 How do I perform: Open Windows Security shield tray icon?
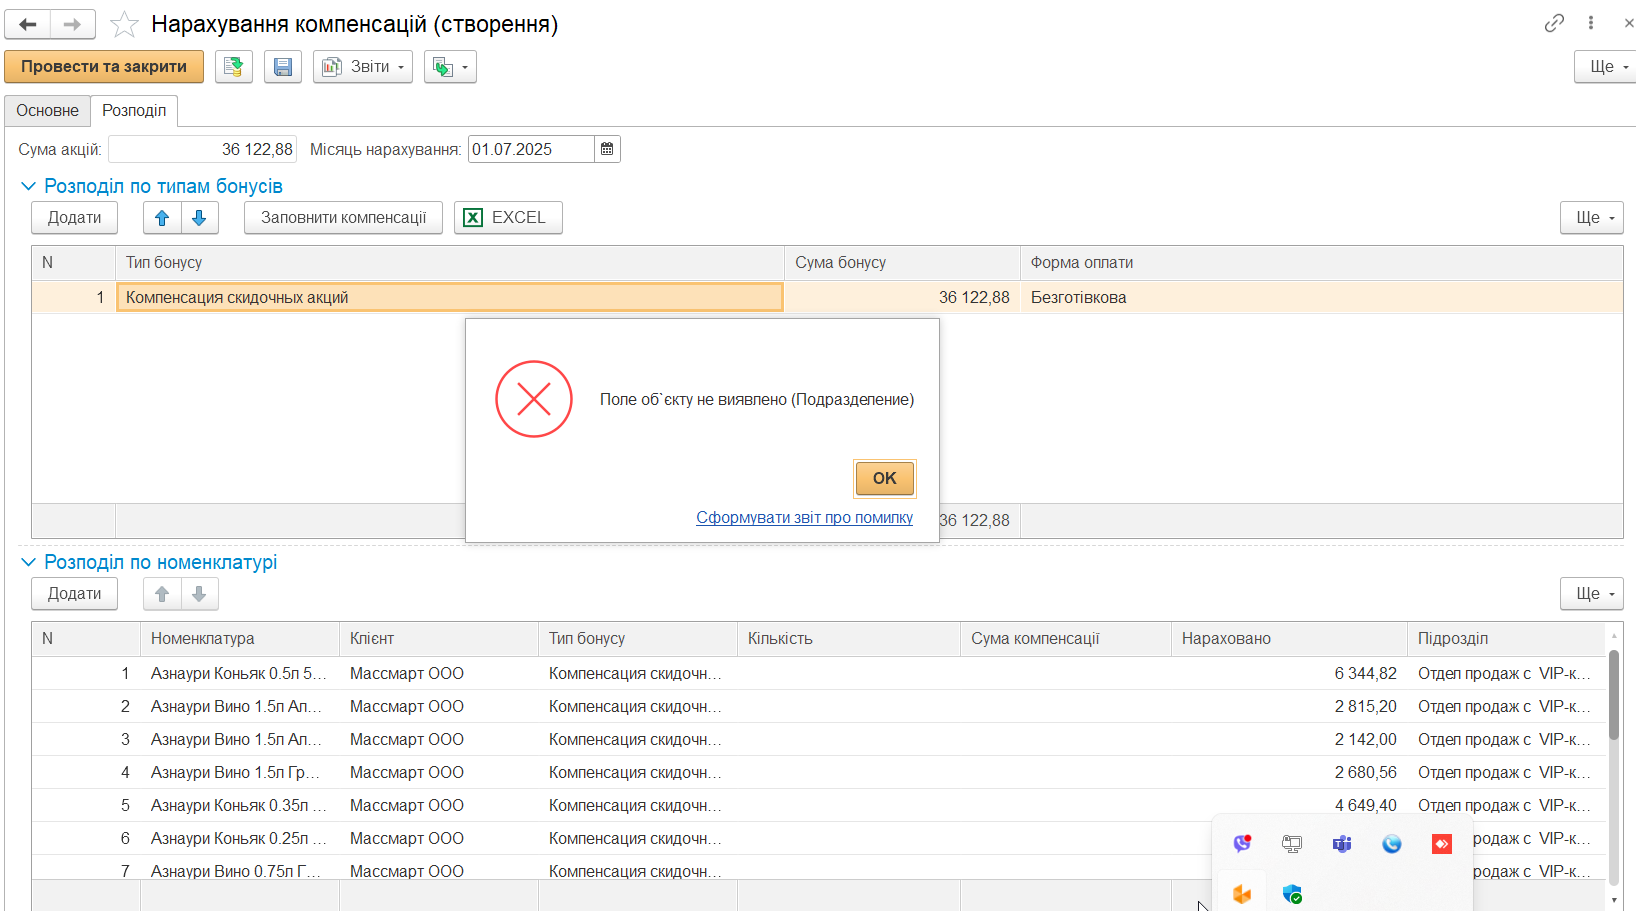pyautogui.click(x=1292, y=894)
